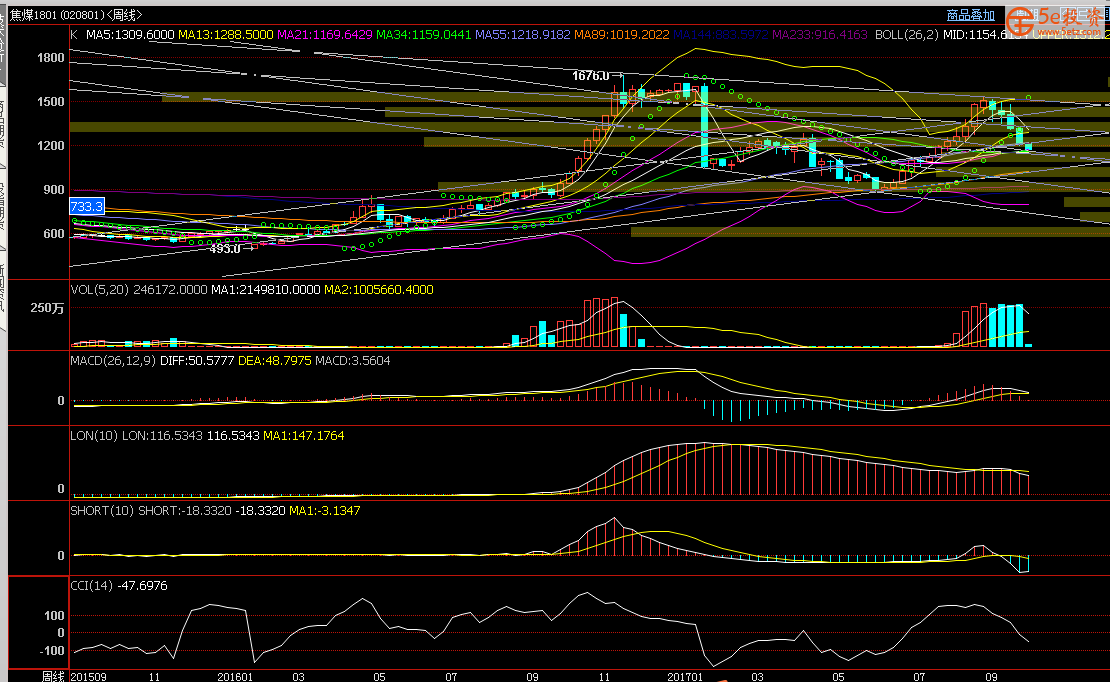
Task: Click the 周线 period label at bottom
Action: [x=53, y=676]
